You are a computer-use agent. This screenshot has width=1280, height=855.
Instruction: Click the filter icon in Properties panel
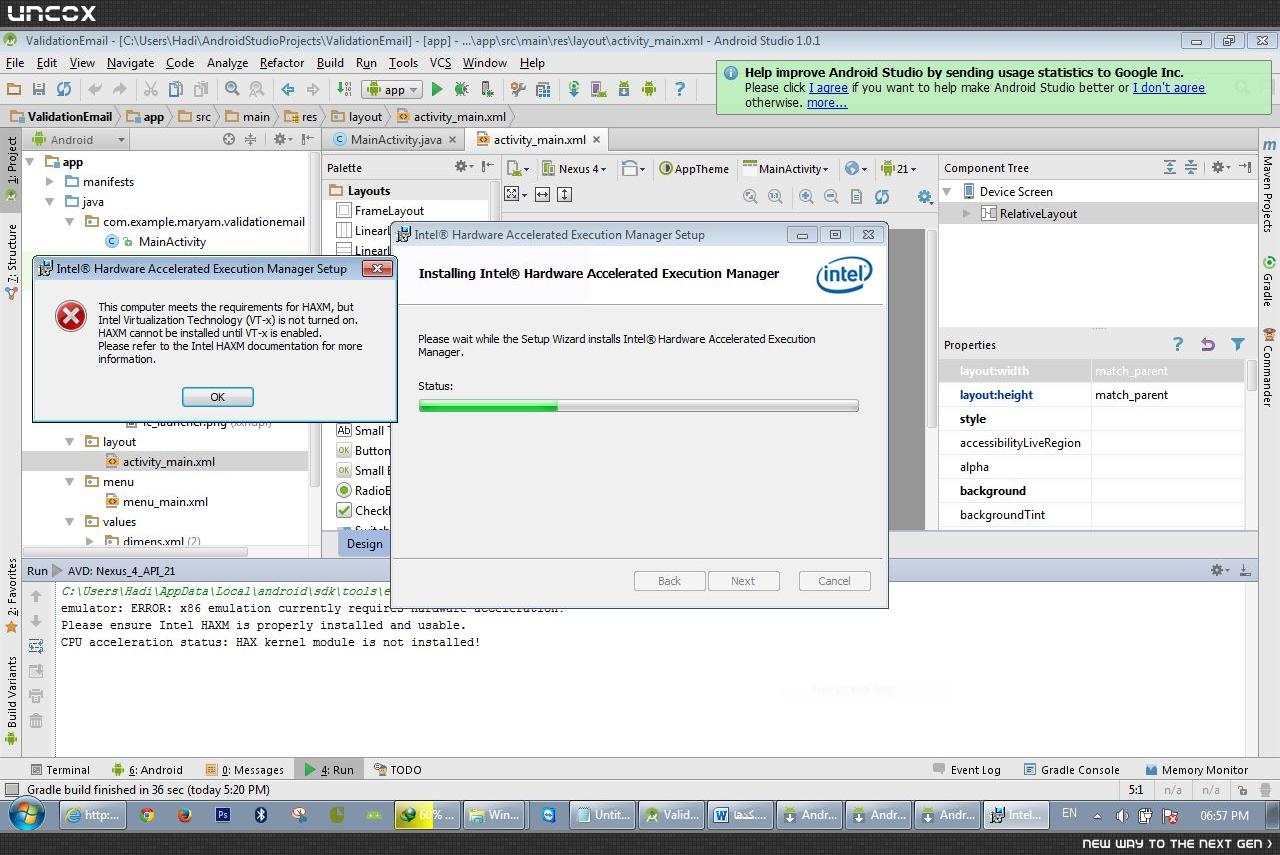coord(1238,345)
